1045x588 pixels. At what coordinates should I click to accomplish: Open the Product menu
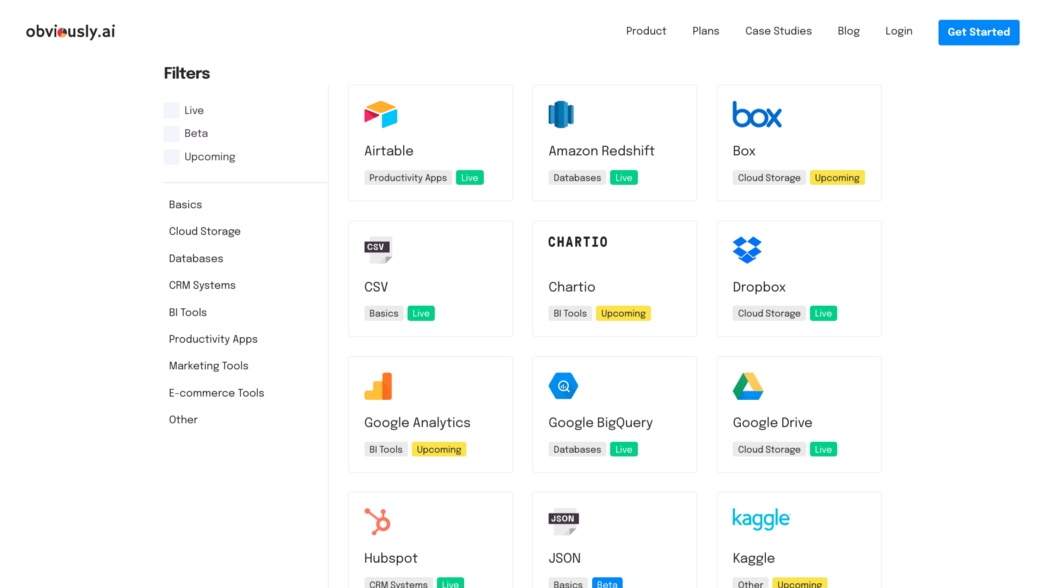tap(646, 31)
